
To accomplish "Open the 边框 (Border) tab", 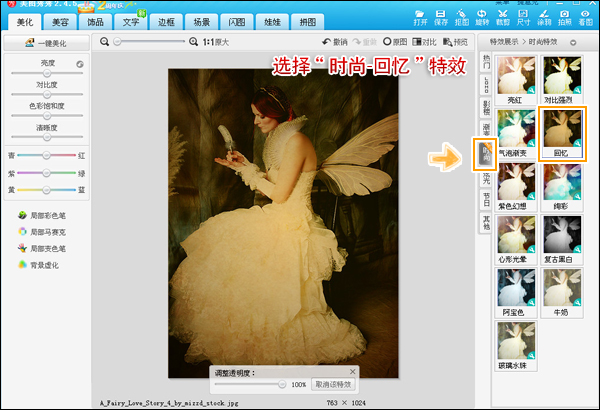I will click(x=166, y=21).
